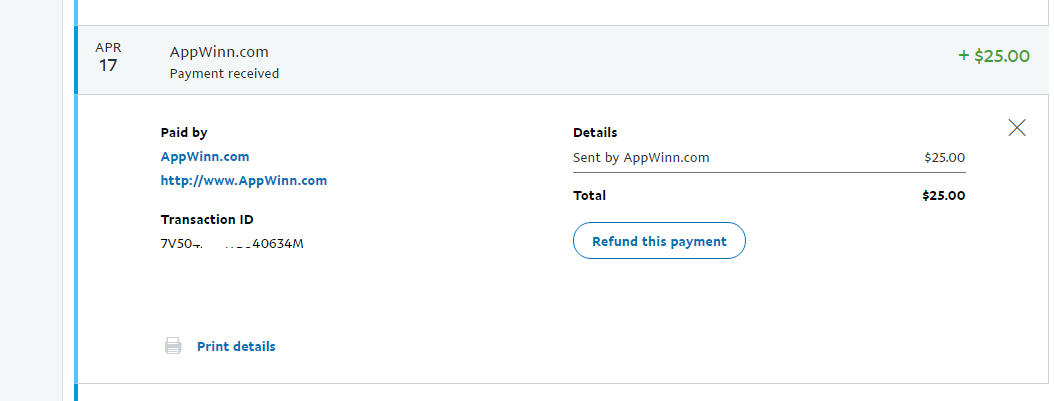Click the Sent by AppWinn.com line

(x=641, y=157)
